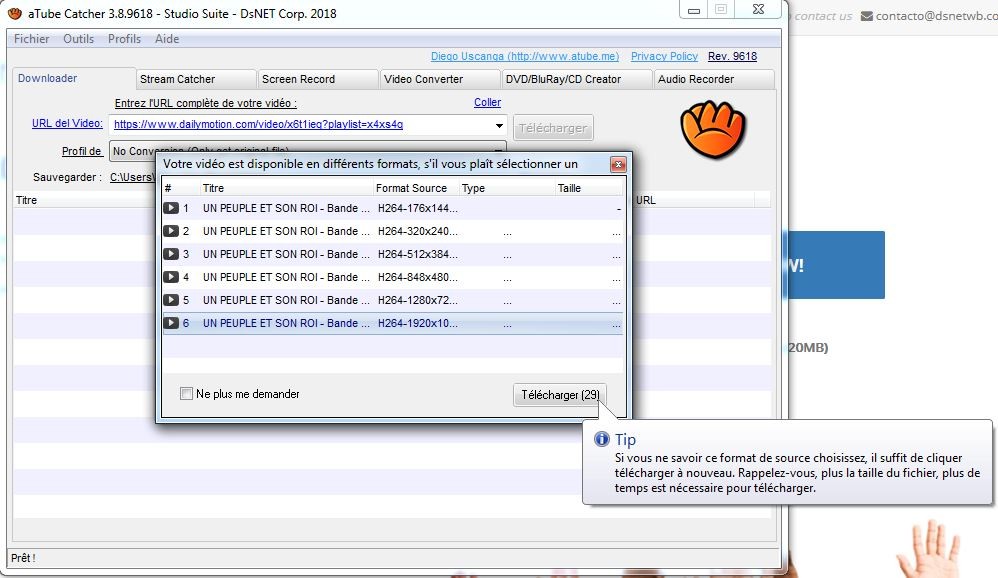Click the play icon of row 6
This screenshot has height=578, width=998.
[171, 323]
